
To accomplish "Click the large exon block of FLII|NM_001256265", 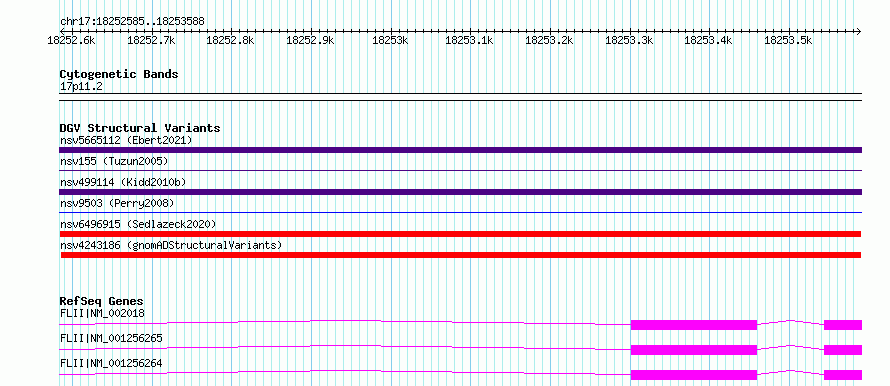I will pos(694,350).
